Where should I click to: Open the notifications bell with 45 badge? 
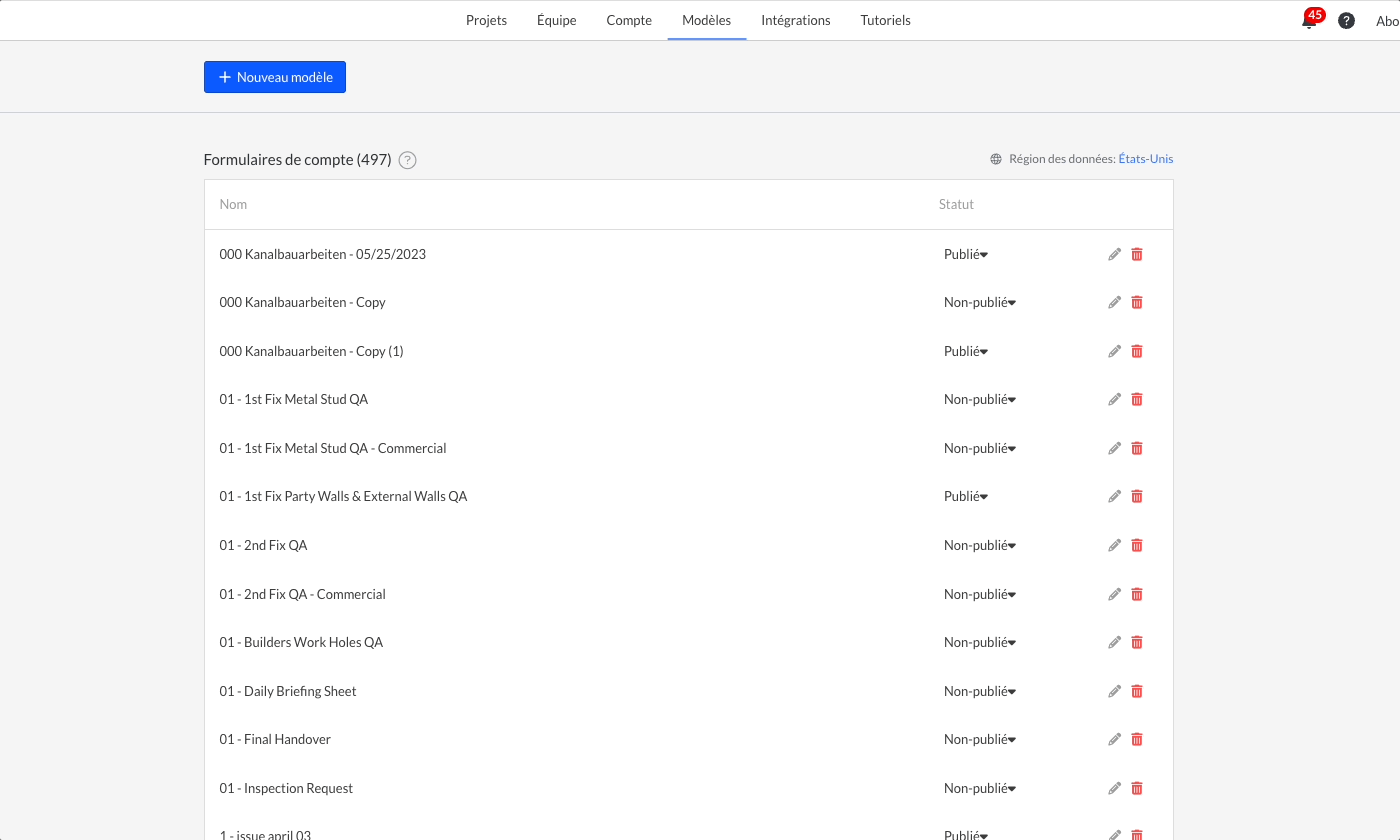(x=1310, y=20)
